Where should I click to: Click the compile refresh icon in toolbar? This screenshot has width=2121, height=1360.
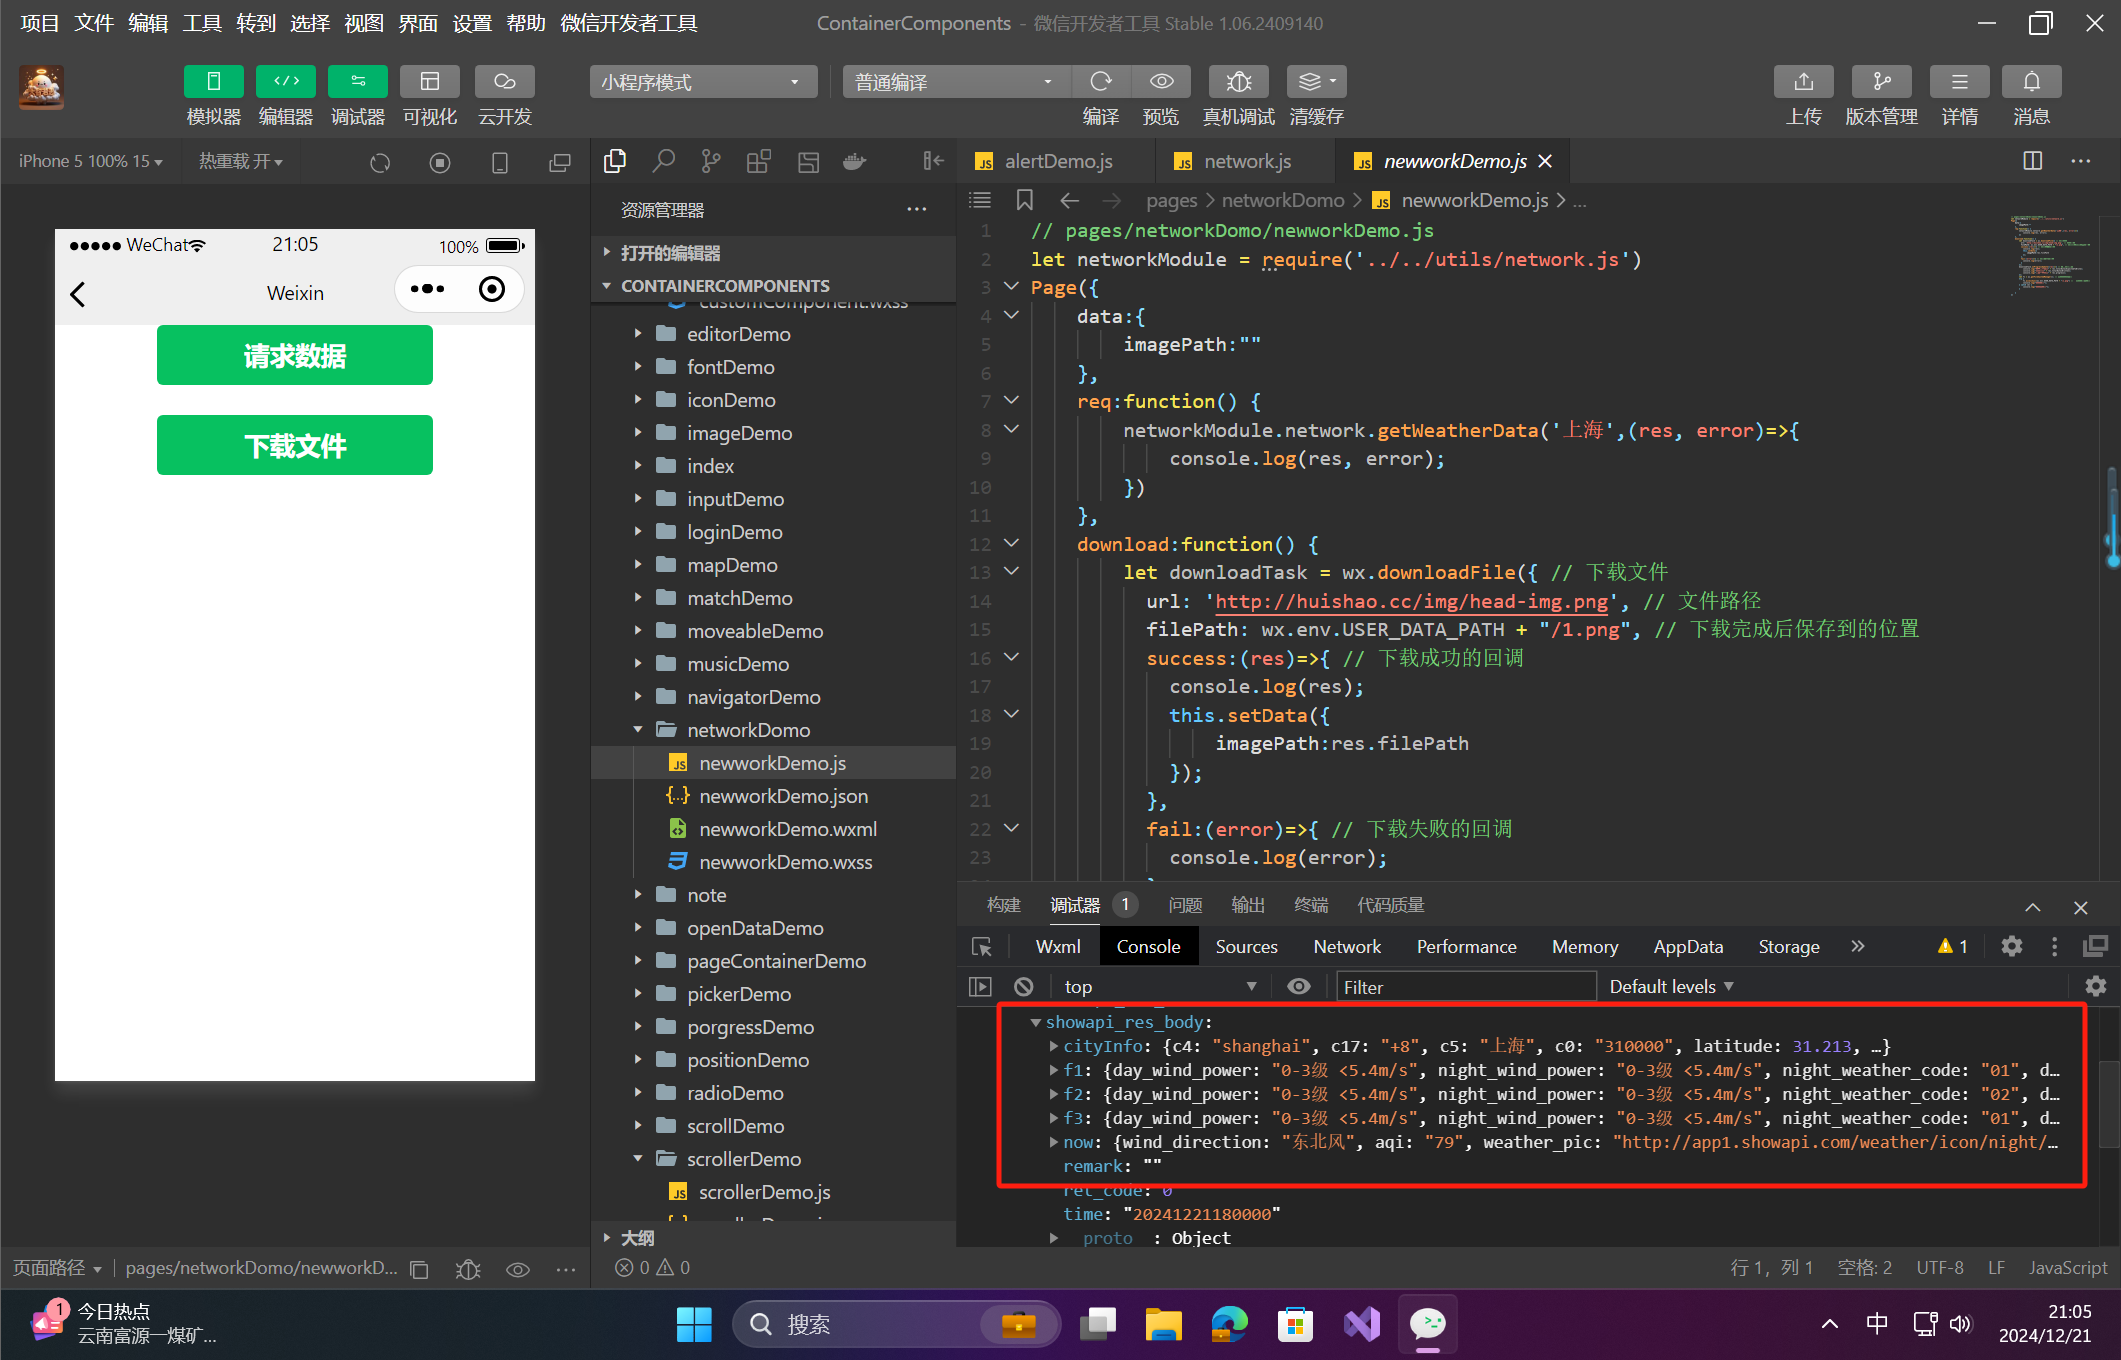click(x=1101, y=82)
